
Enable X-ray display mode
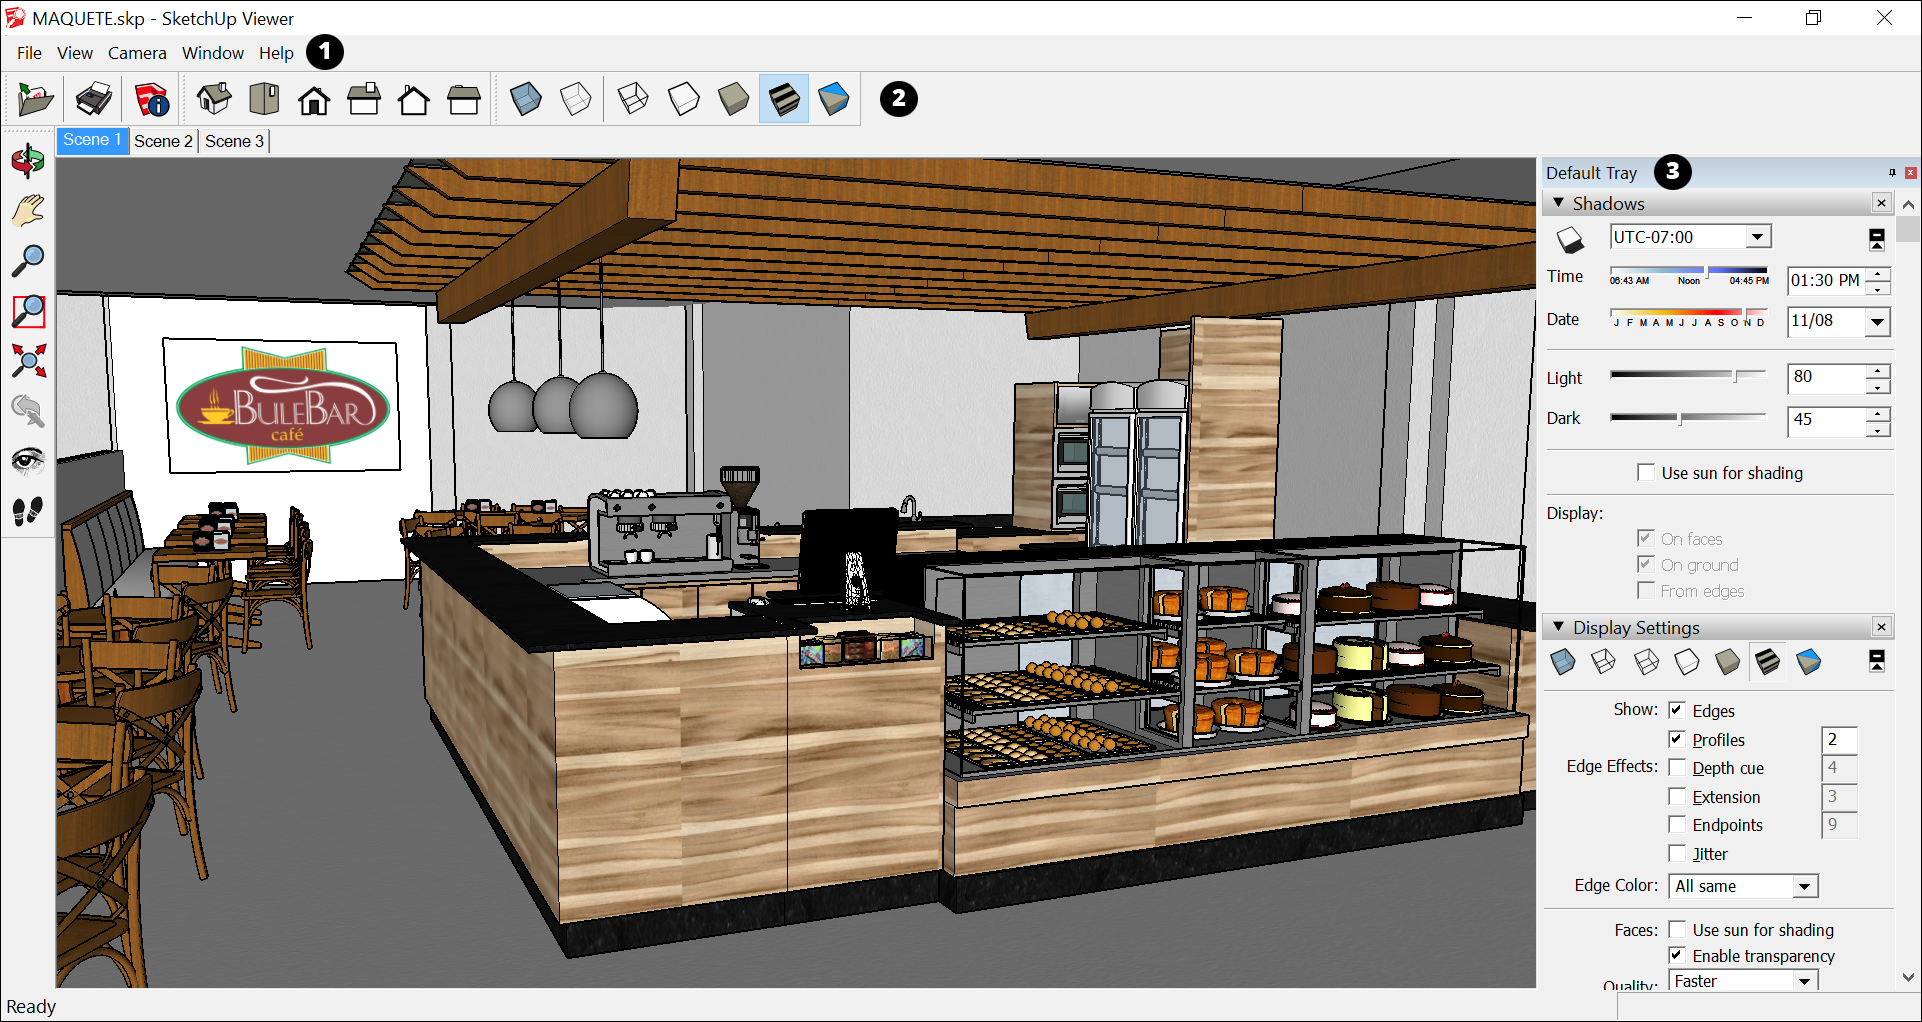(x=526, y=99)
